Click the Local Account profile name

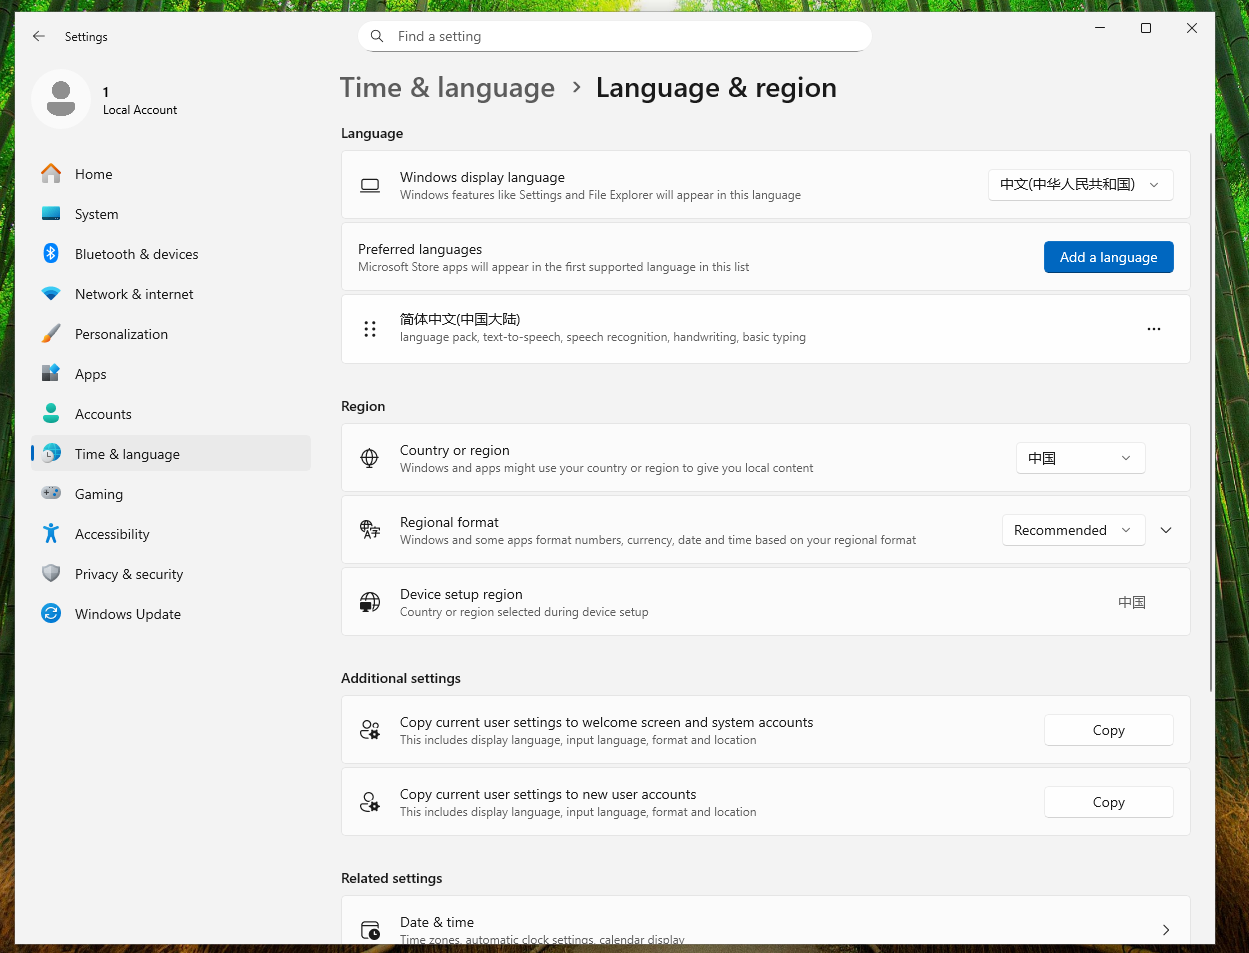140,110
